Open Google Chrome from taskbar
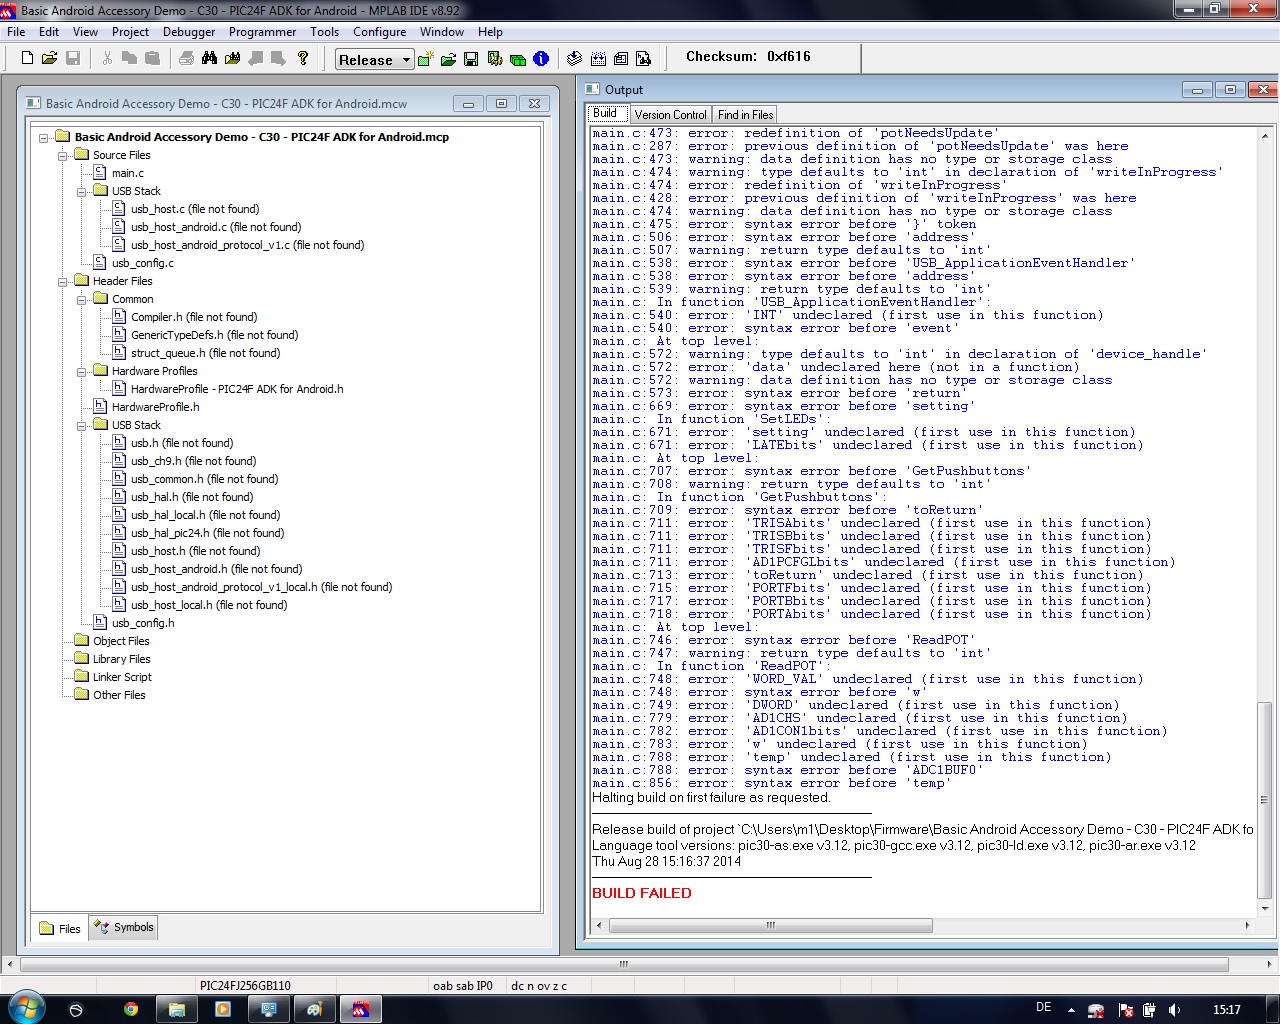This screenshot has width=1280, height=1024. 131,1009
